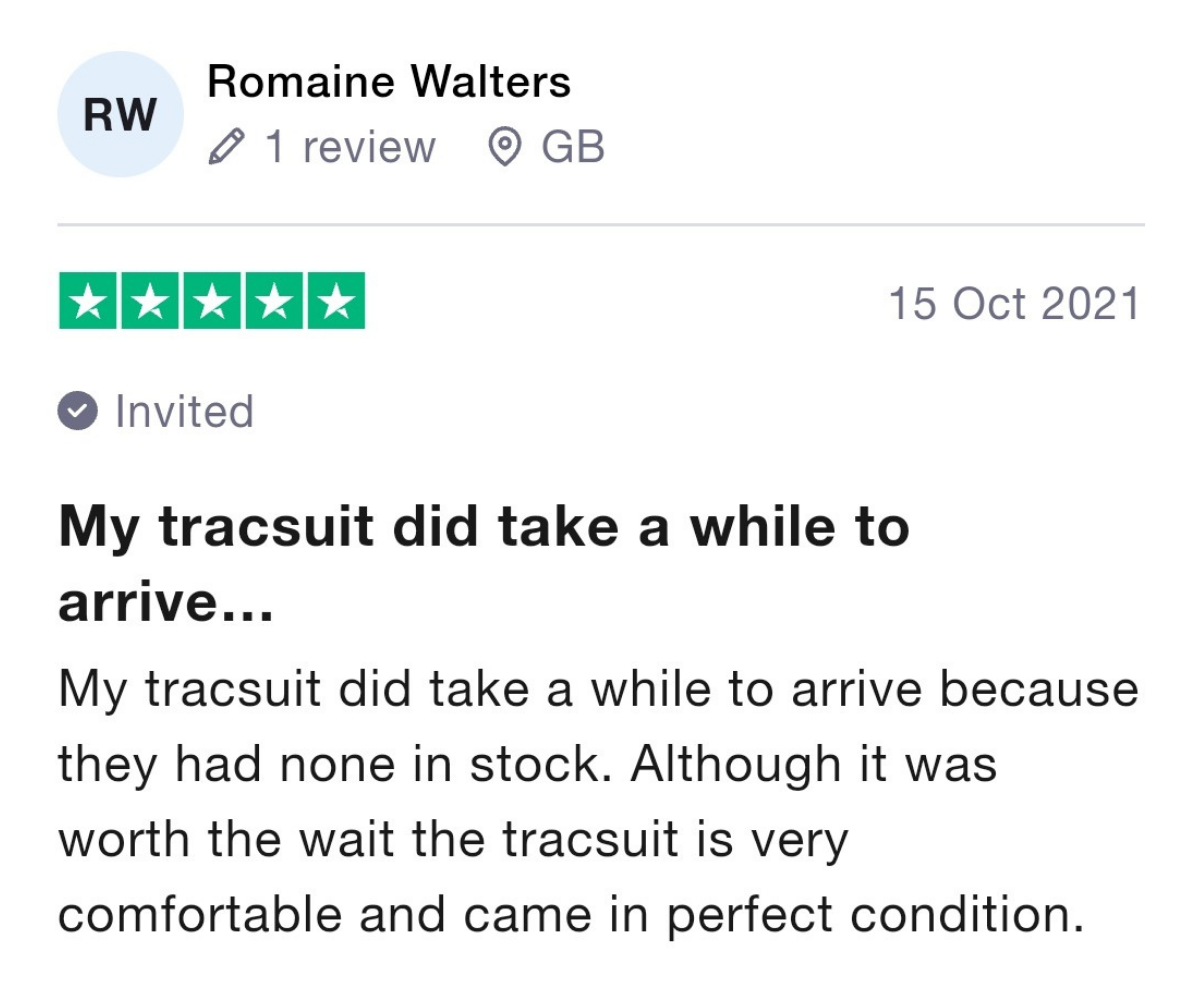
Task: Click the GB country label
Action: 573,148
